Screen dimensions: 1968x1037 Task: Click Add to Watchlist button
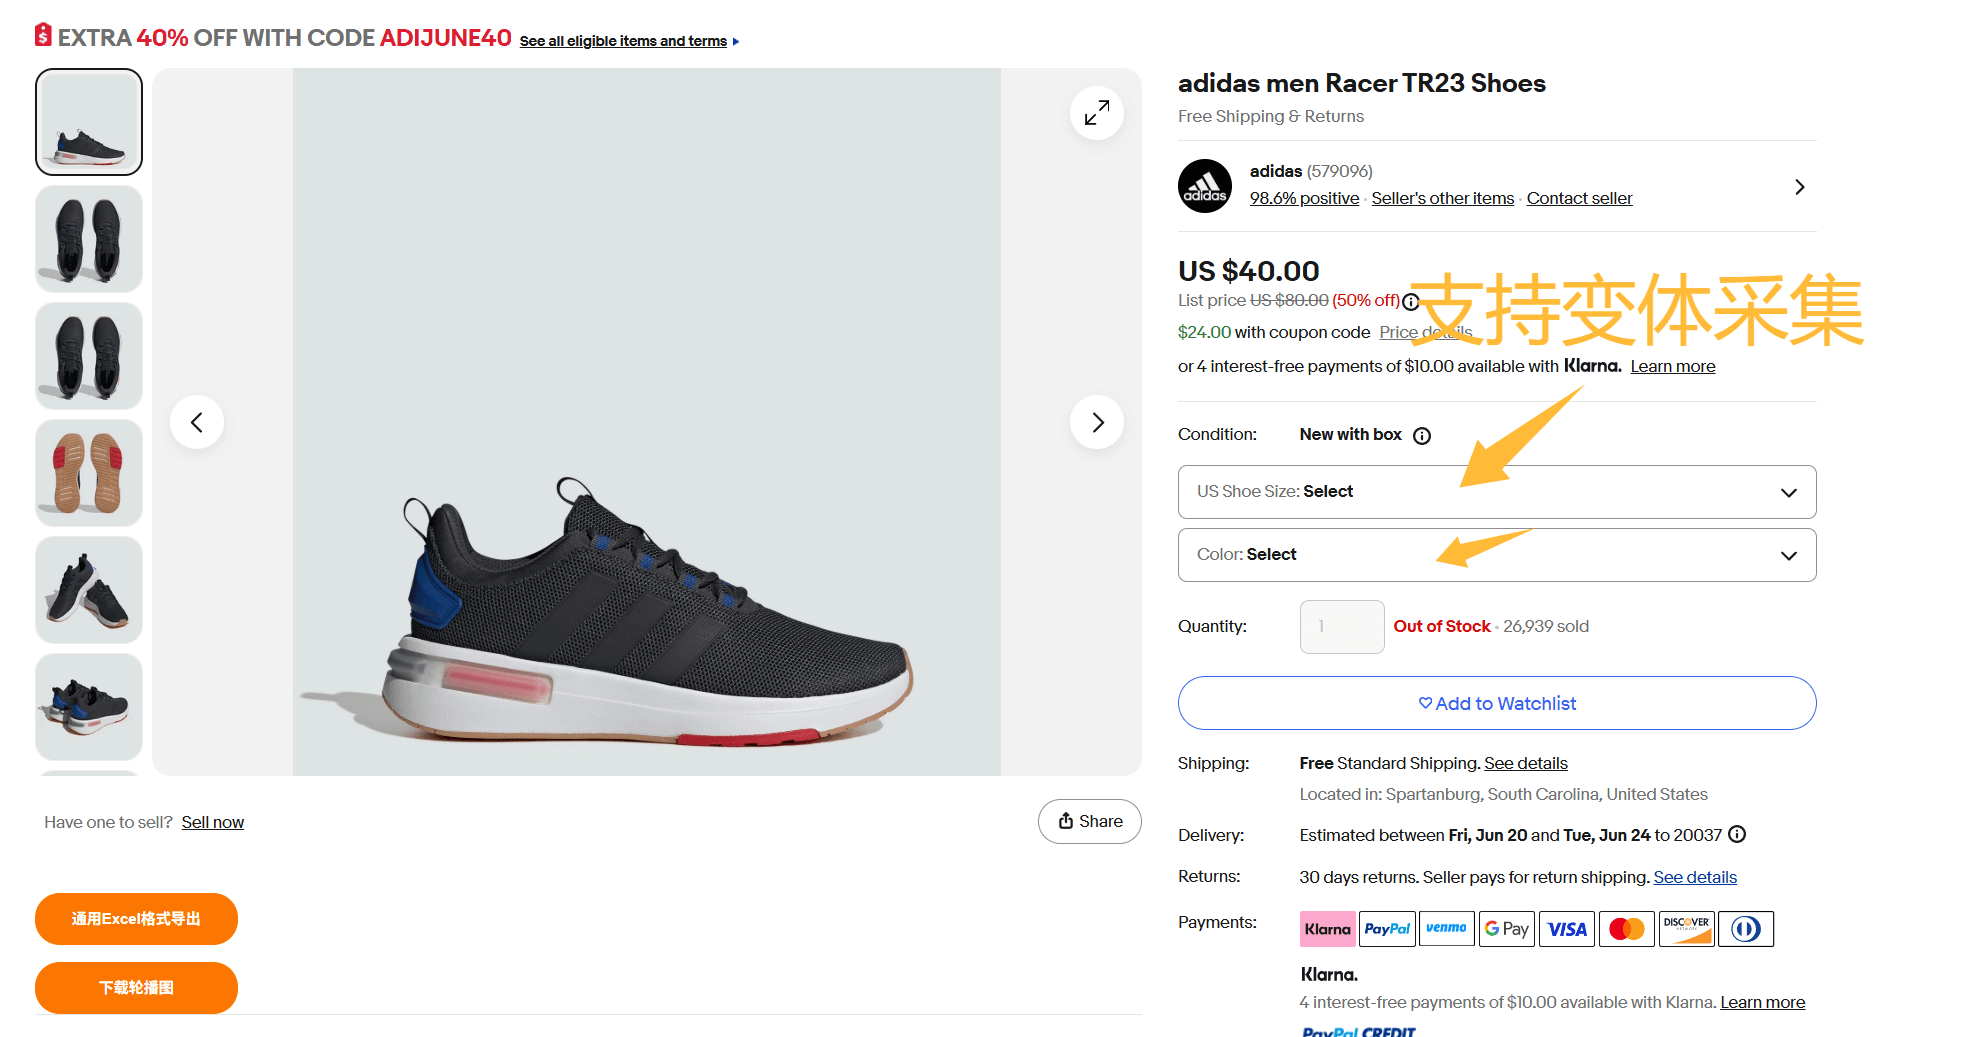1496,703
